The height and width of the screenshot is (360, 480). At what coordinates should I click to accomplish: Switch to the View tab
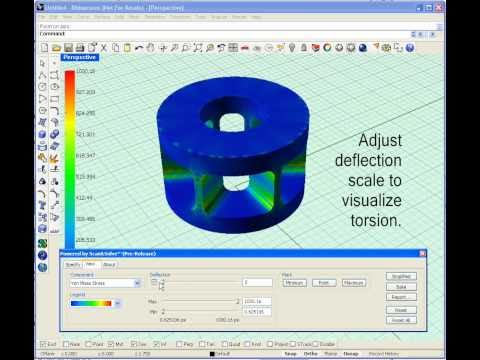90,264
